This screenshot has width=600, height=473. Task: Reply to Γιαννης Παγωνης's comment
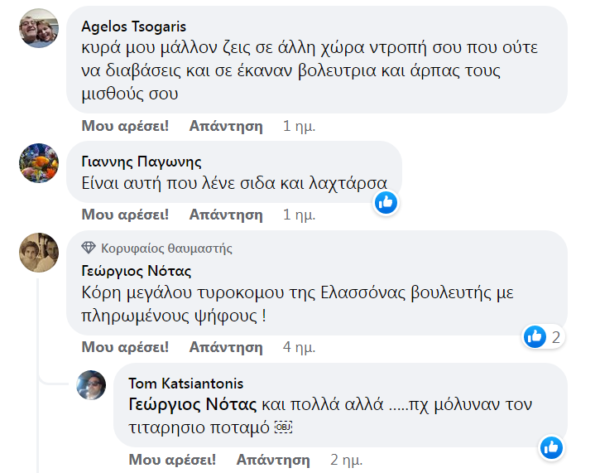(x=226, y=214)
